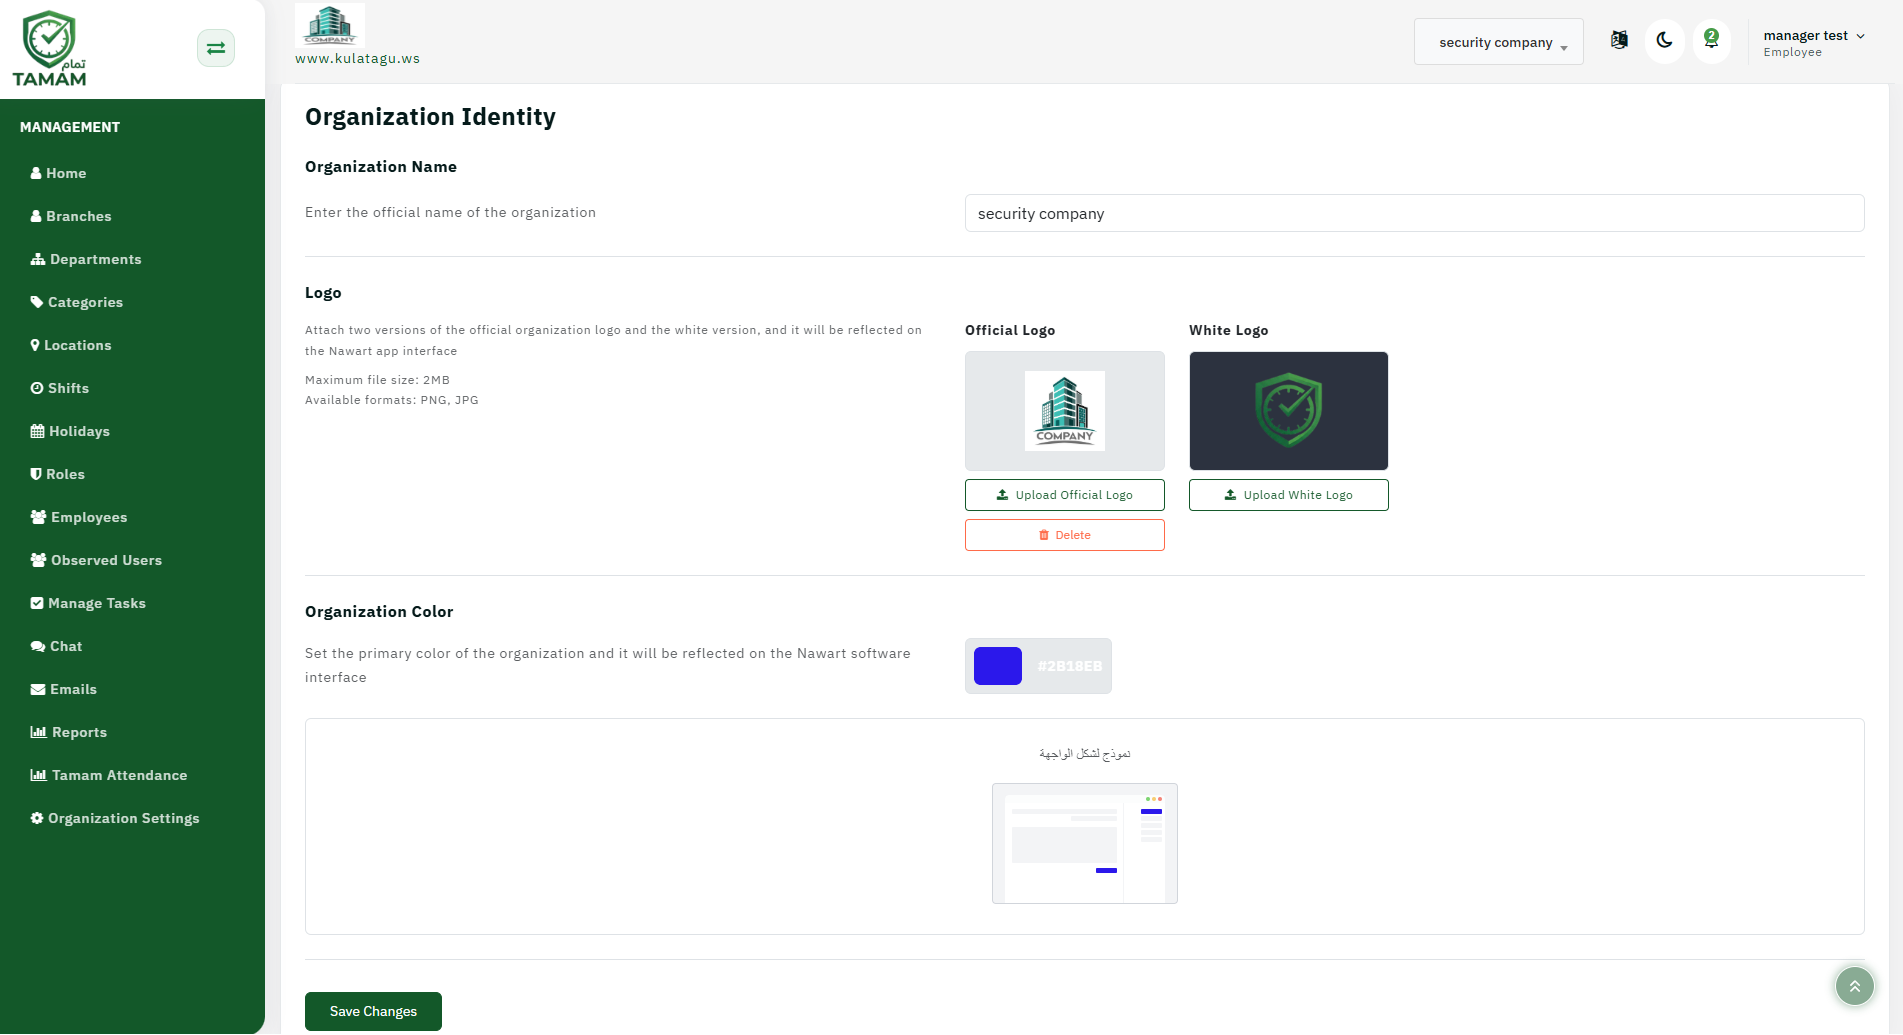Viewport: 1903px width, 1035px height.
Task: Click the Shifts clock icon
Action: pyautogui.click(x=37, y=388)
